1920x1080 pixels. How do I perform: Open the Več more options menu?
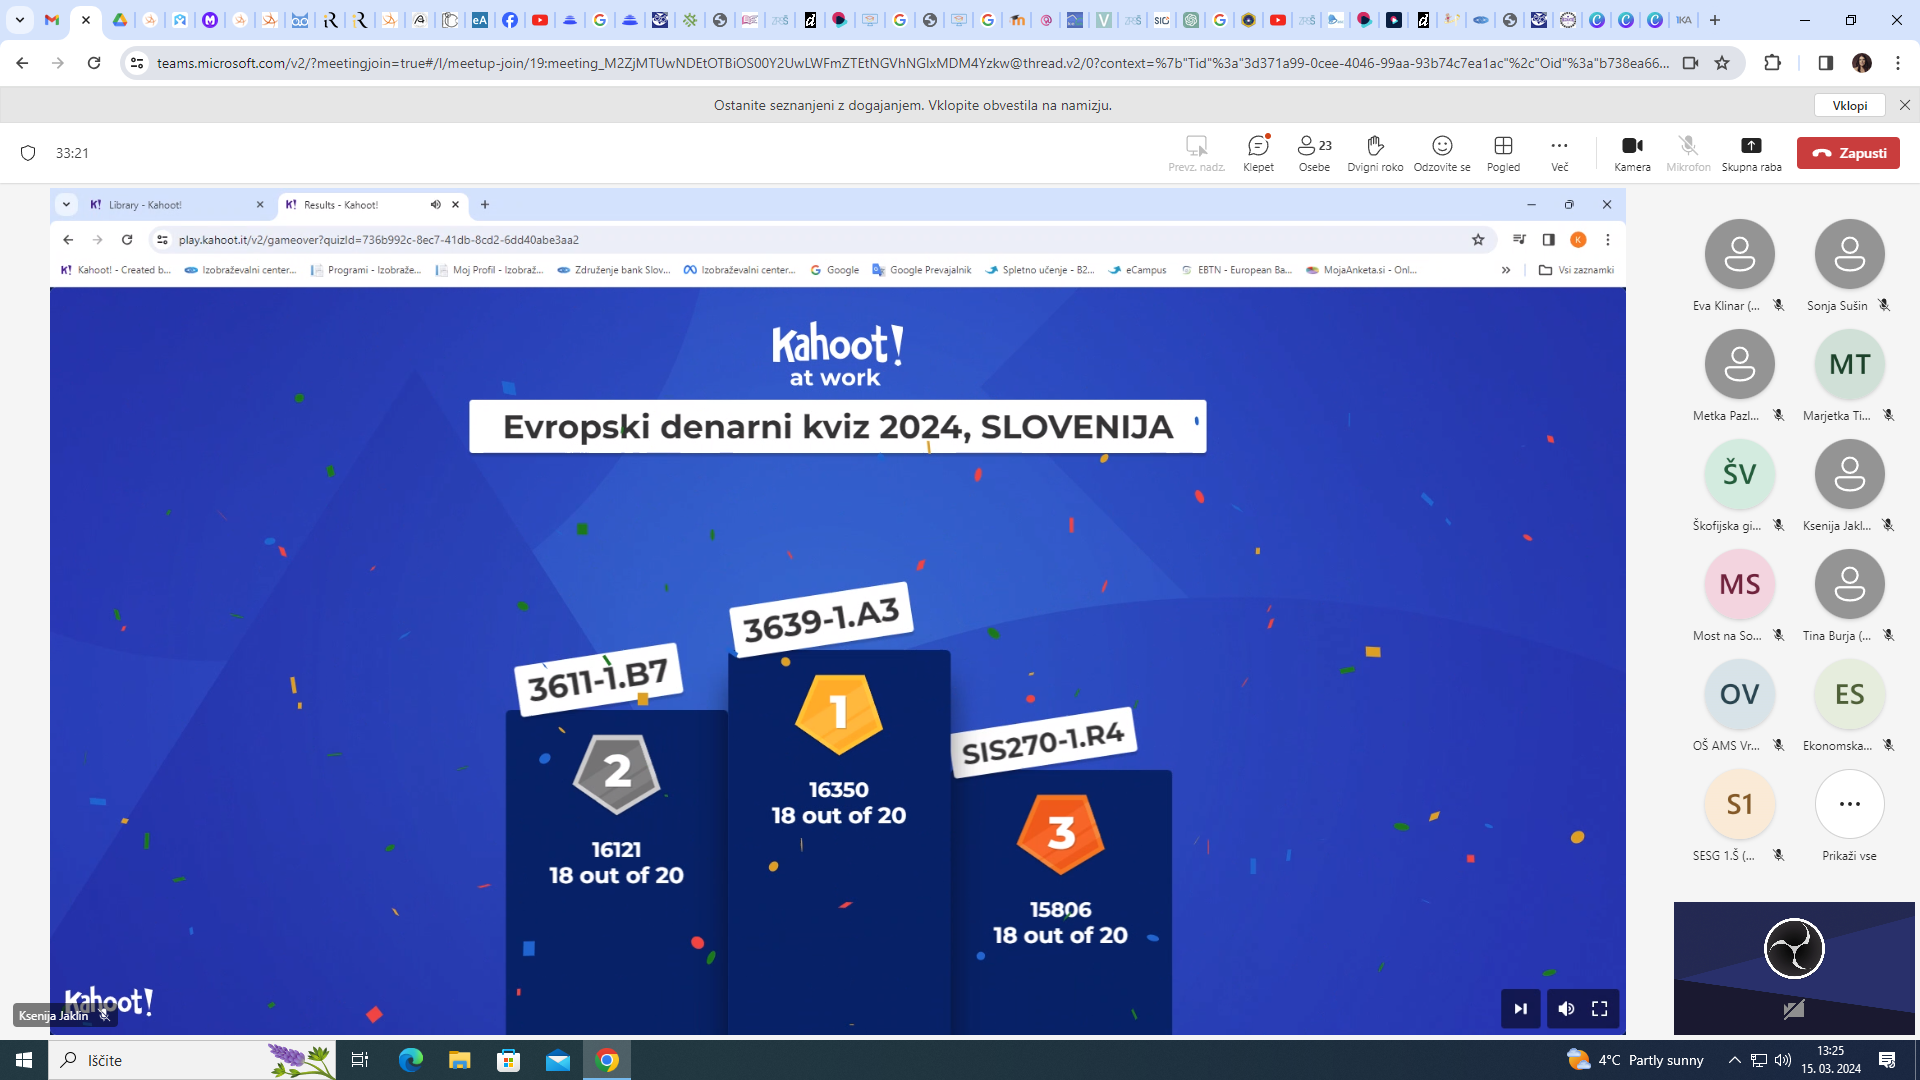click(x=1559, y=153)
